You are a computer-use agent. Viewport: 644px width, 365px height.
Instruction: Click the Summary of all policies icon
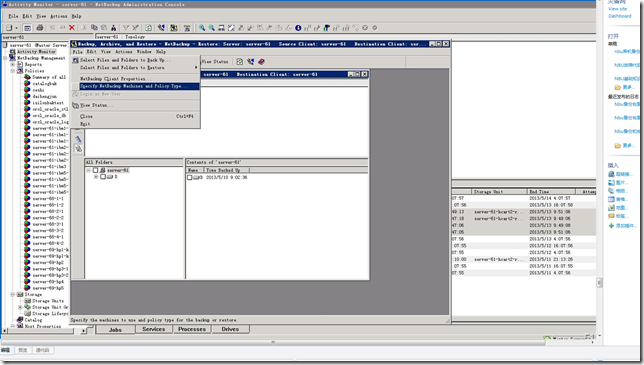pyautogui.click(x=28, y=77)
